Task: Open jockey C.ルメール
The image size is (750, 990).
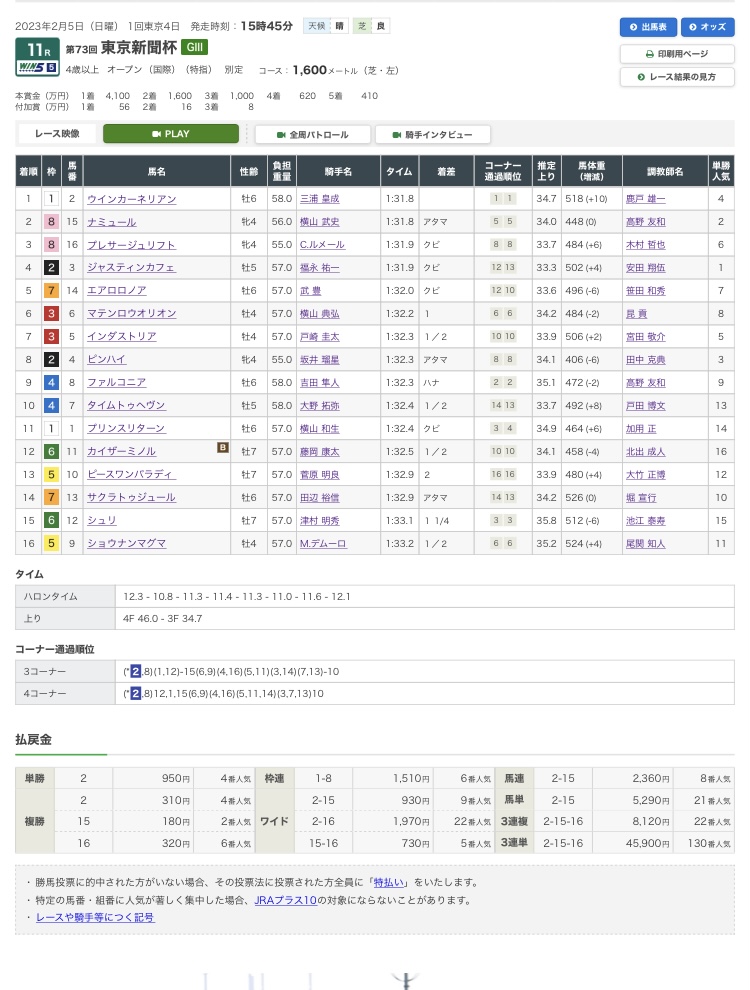Action: pyautogui.click(x=322, y=245)
